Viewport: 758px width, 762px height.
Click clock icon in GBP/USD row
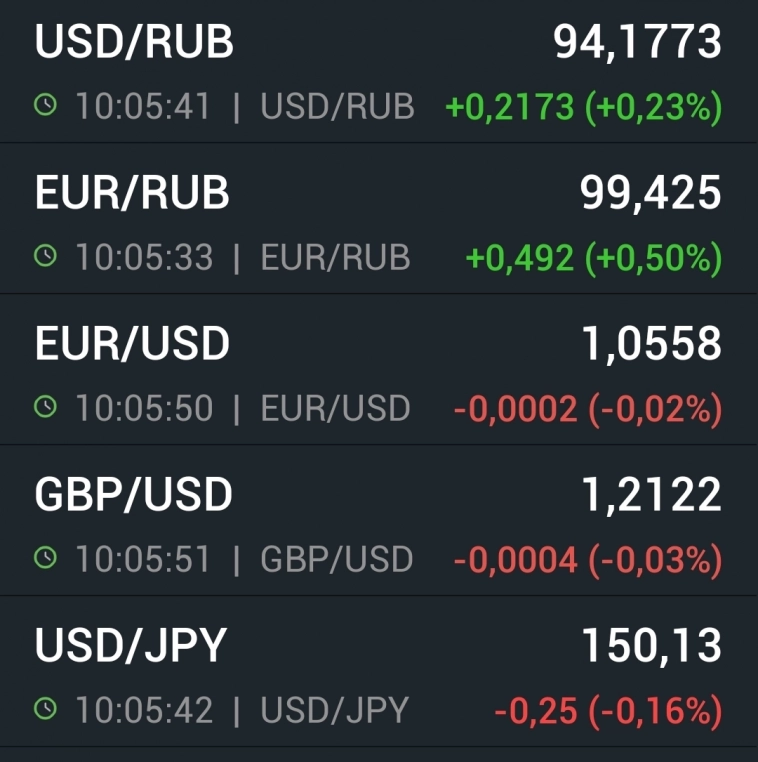click(x=45, y=559)
